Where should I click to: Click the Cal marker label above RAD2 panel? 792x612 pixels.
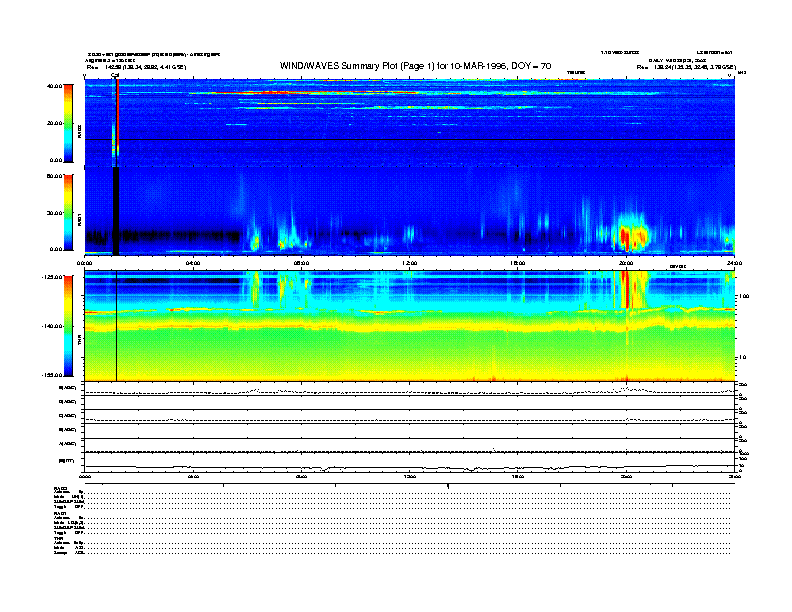point(115,75)
